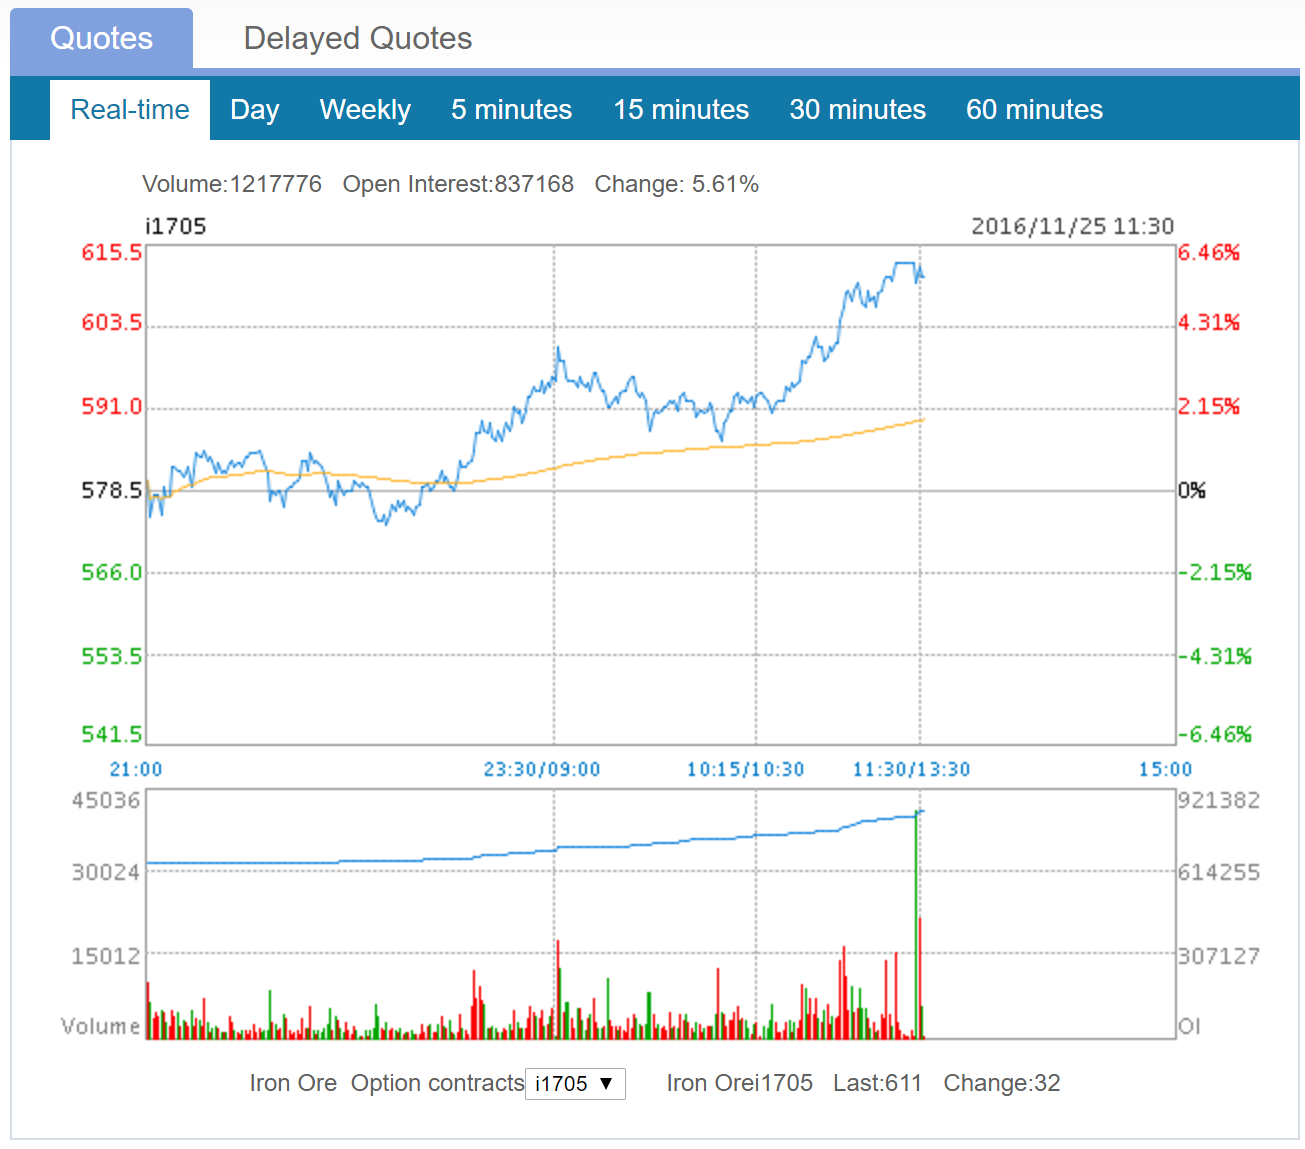
Task: Click the 15:00 closing time label
Action: point(1165,769)
